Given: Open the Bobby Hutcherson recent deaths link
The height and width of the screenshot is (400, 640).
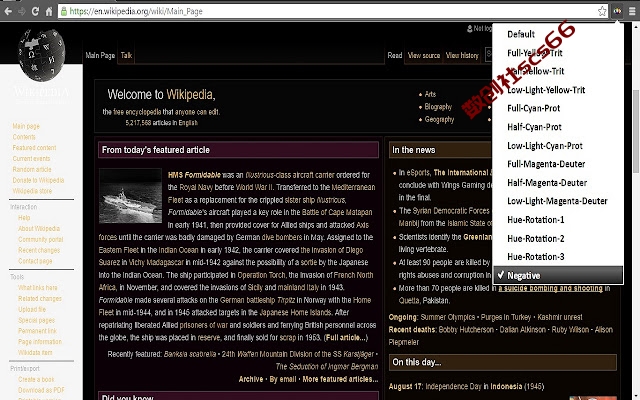Looking at the screenshot, I should 466,330.
